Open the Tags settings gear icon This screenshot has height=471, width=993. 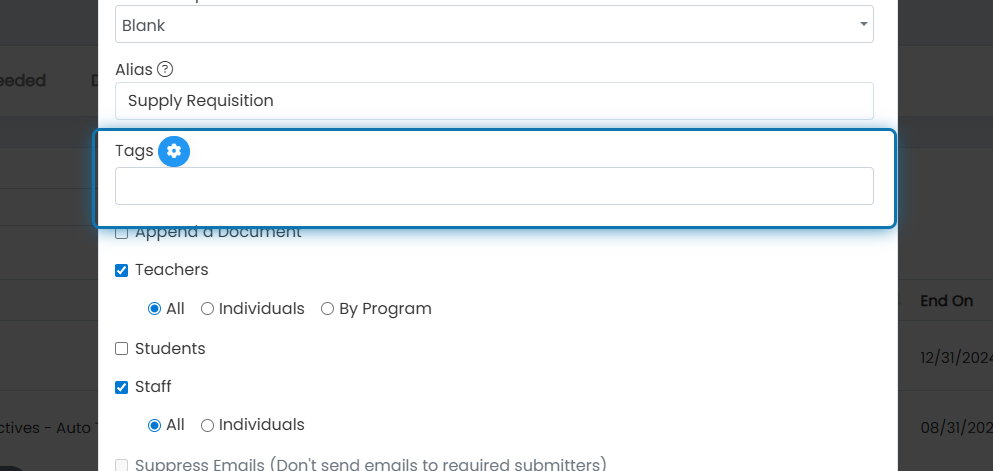(x=174, y=151)
